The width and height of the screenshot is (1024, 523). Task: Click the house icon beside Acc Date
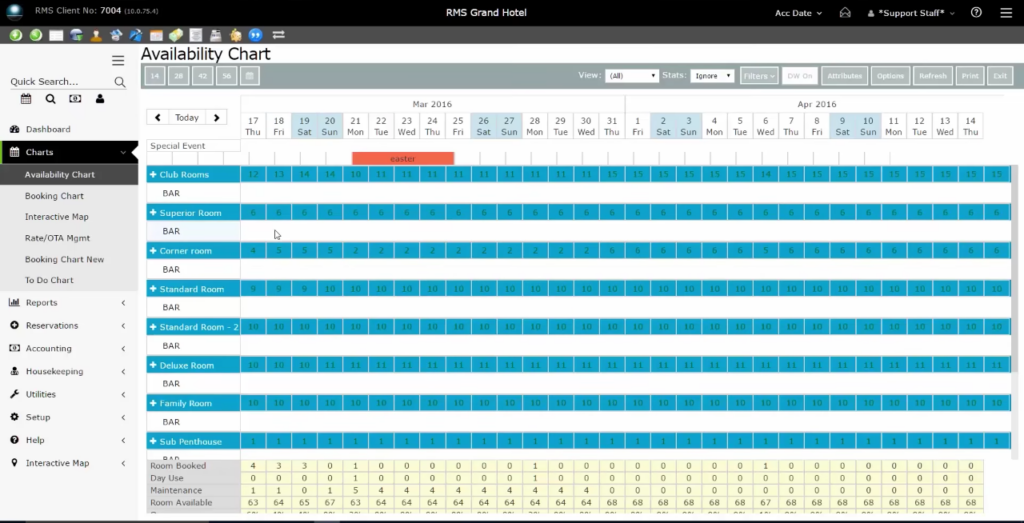click(845, 12)
